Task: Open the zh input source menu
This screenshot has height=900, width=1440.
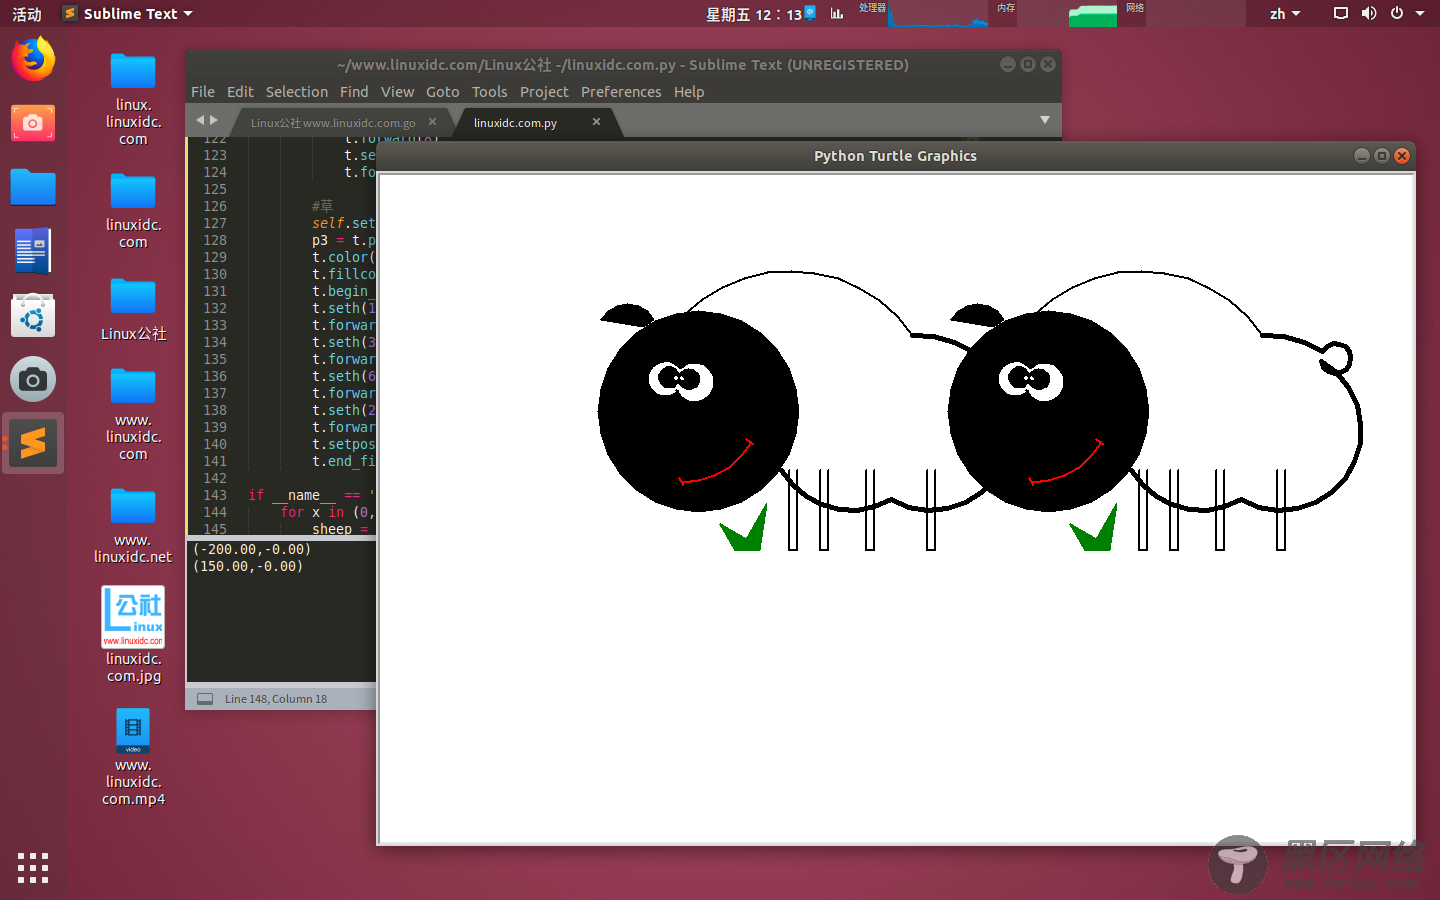Action: click(1285, 14)
